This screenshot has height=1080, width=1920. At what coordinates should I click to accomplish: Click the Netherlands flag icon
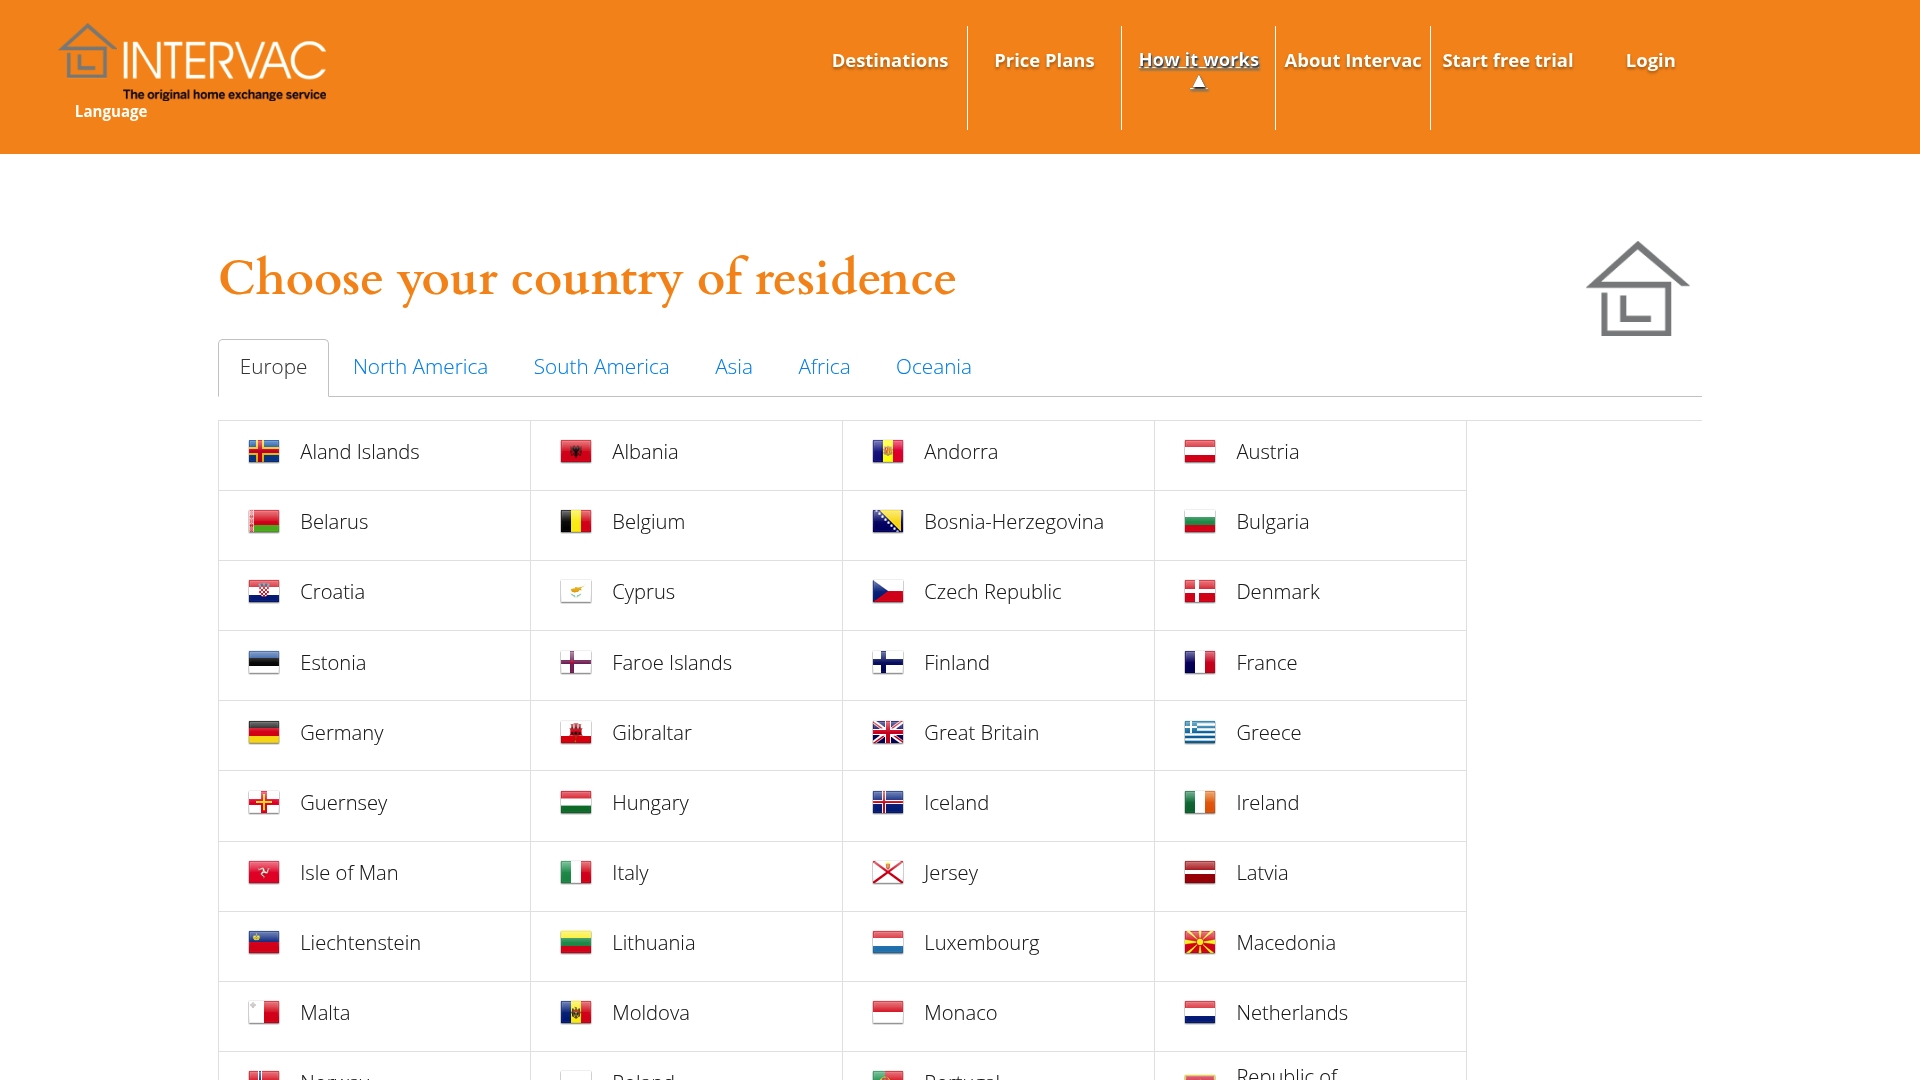coord(1198,1012)
